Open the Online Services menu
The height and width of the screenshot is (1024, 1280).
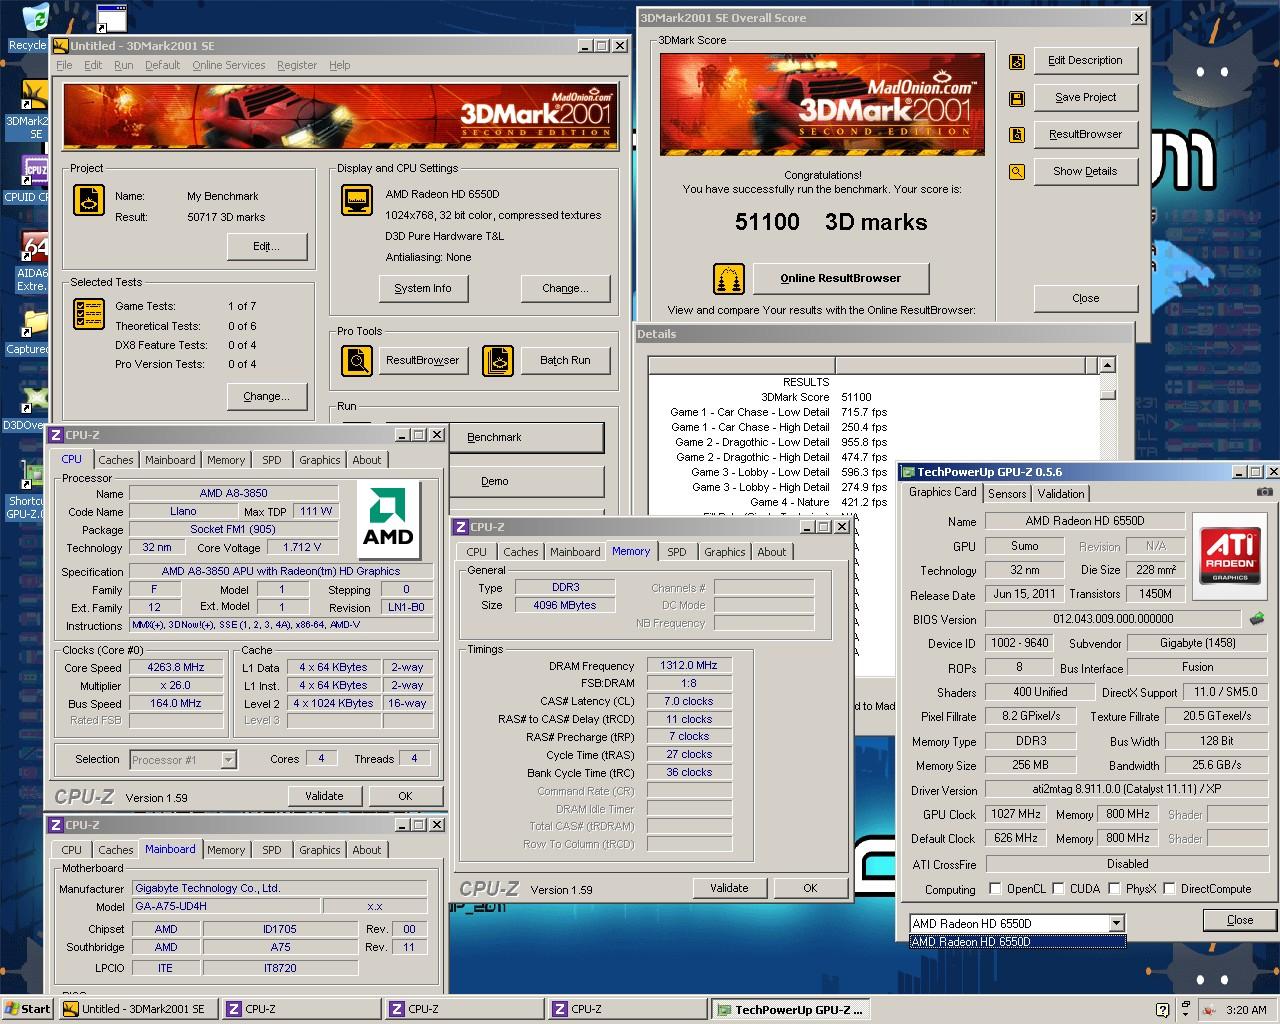click(228, 65)
